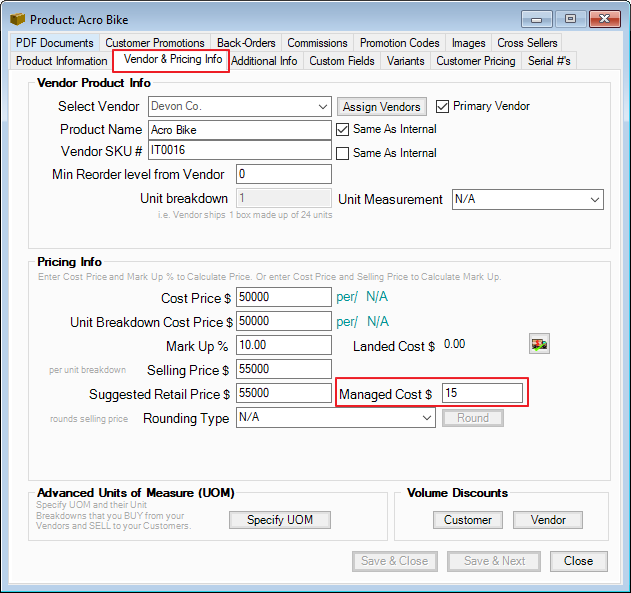Switch to the Customer Pricing tab
The image size is (631, 593).
[x=476, y=61]
